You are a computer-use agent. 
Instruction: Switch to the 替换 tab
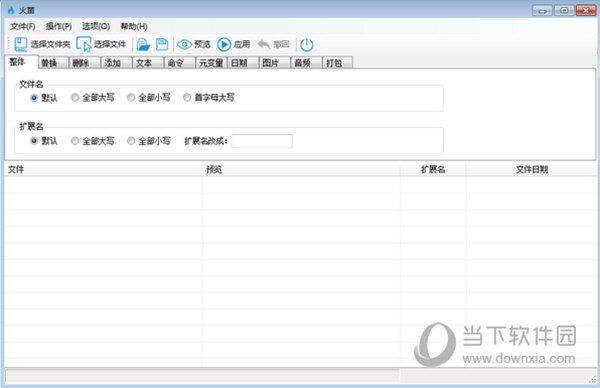(53, 63)
